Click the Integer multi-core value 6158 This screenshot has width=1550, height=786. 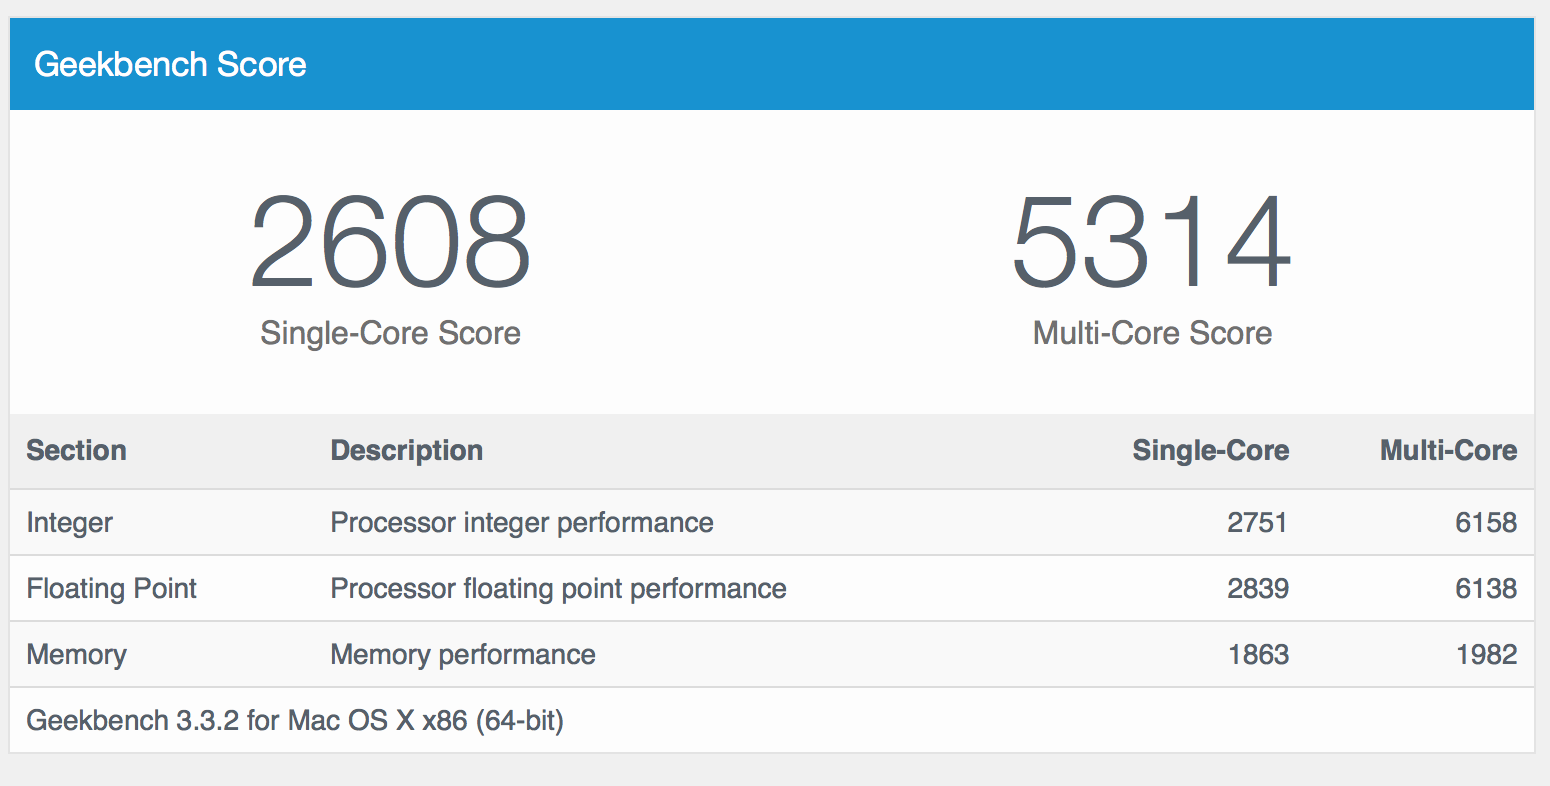point(1486,522)
